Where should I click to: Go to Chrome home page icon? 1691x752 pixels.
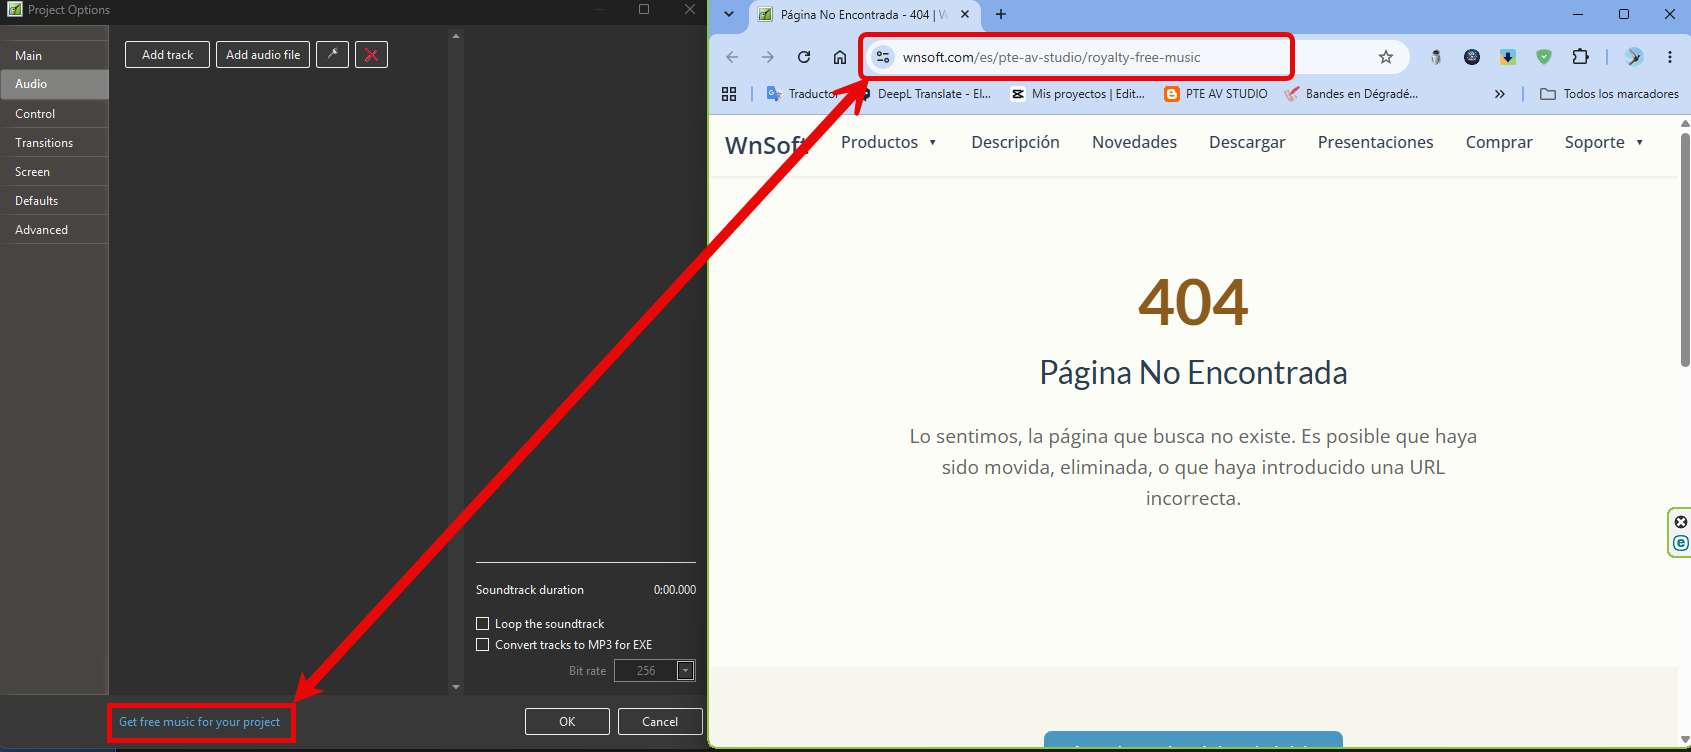pos(840,57)
